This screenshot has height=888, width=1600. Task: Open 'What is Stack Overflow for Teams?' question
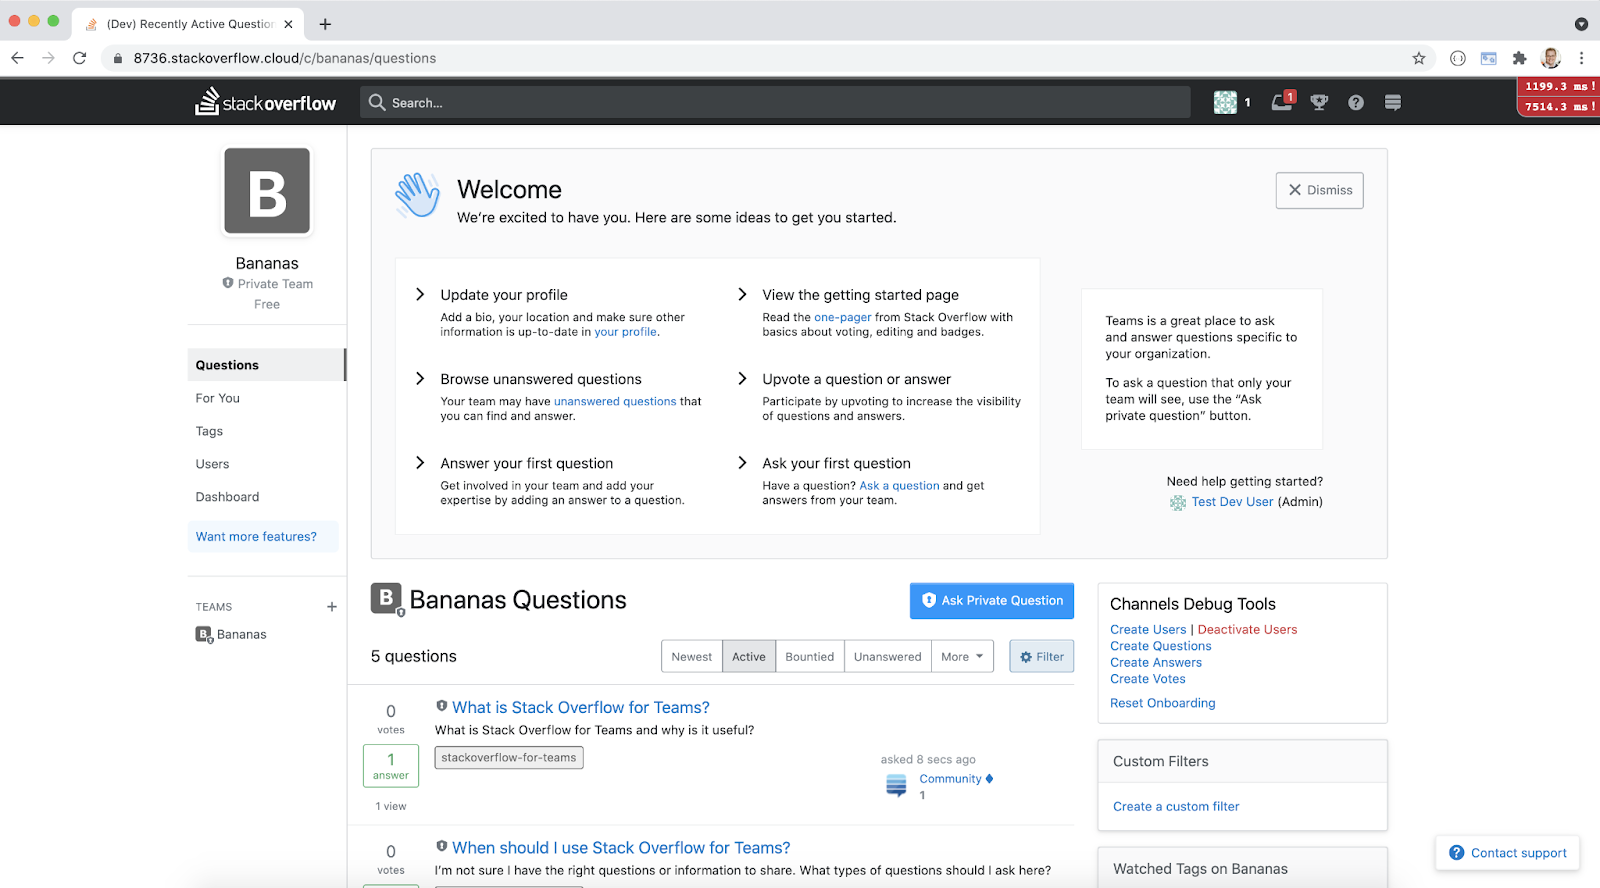[581, 707]
